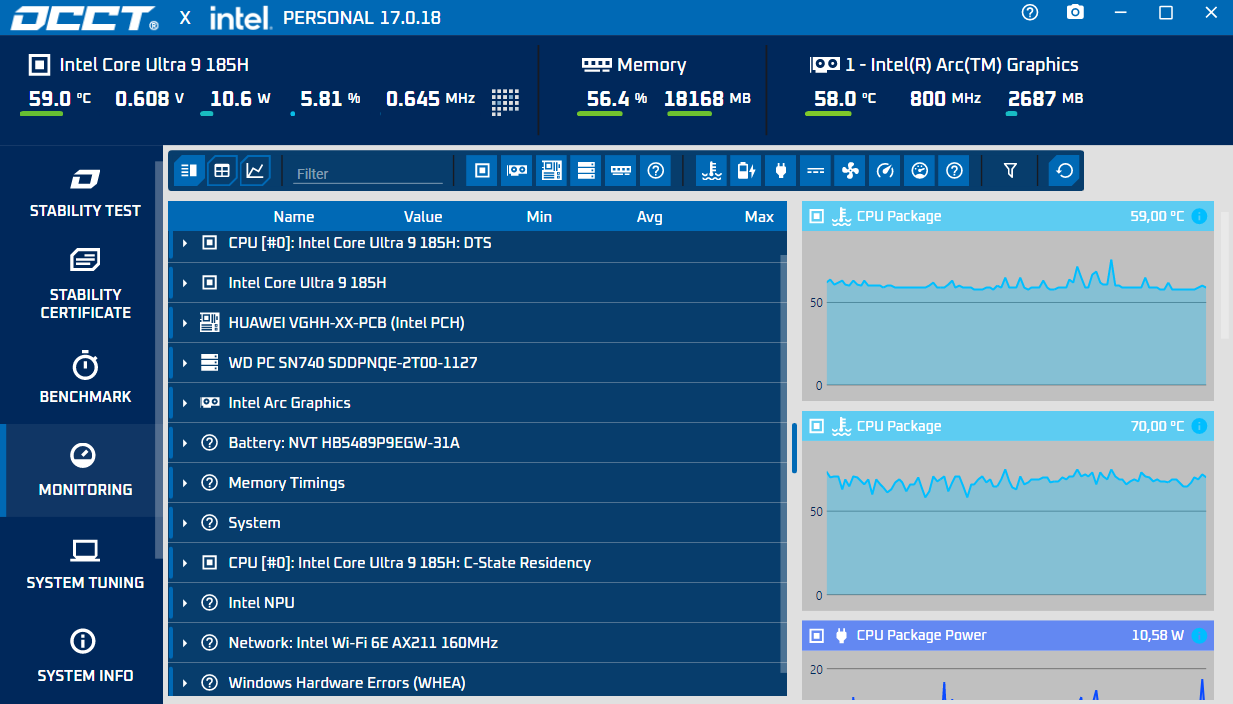Screen dimensions: 1233x704
Task: Click GPU card icon beside Intel(R) Arc(TM) Graphics
Action: point(824,64)
